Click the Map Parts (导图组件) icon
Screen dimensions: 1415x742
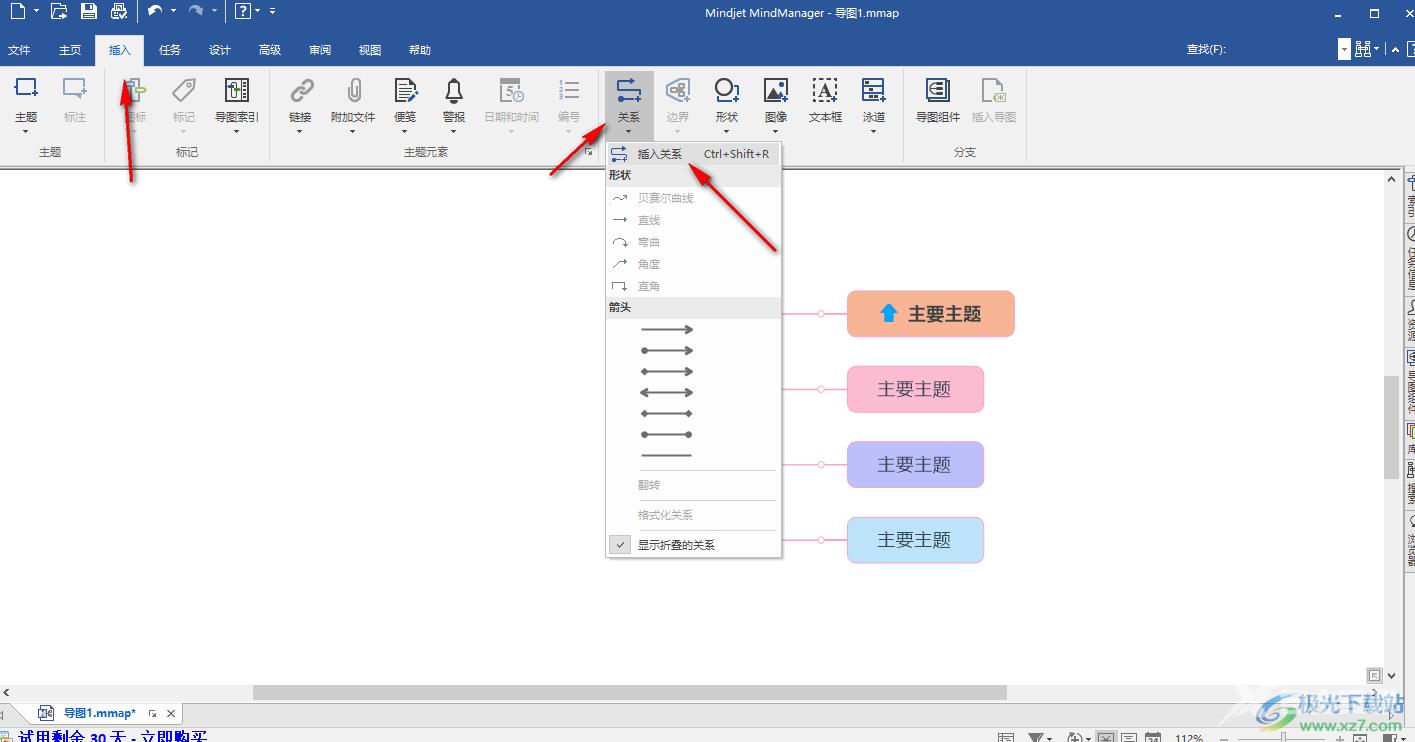937,91
